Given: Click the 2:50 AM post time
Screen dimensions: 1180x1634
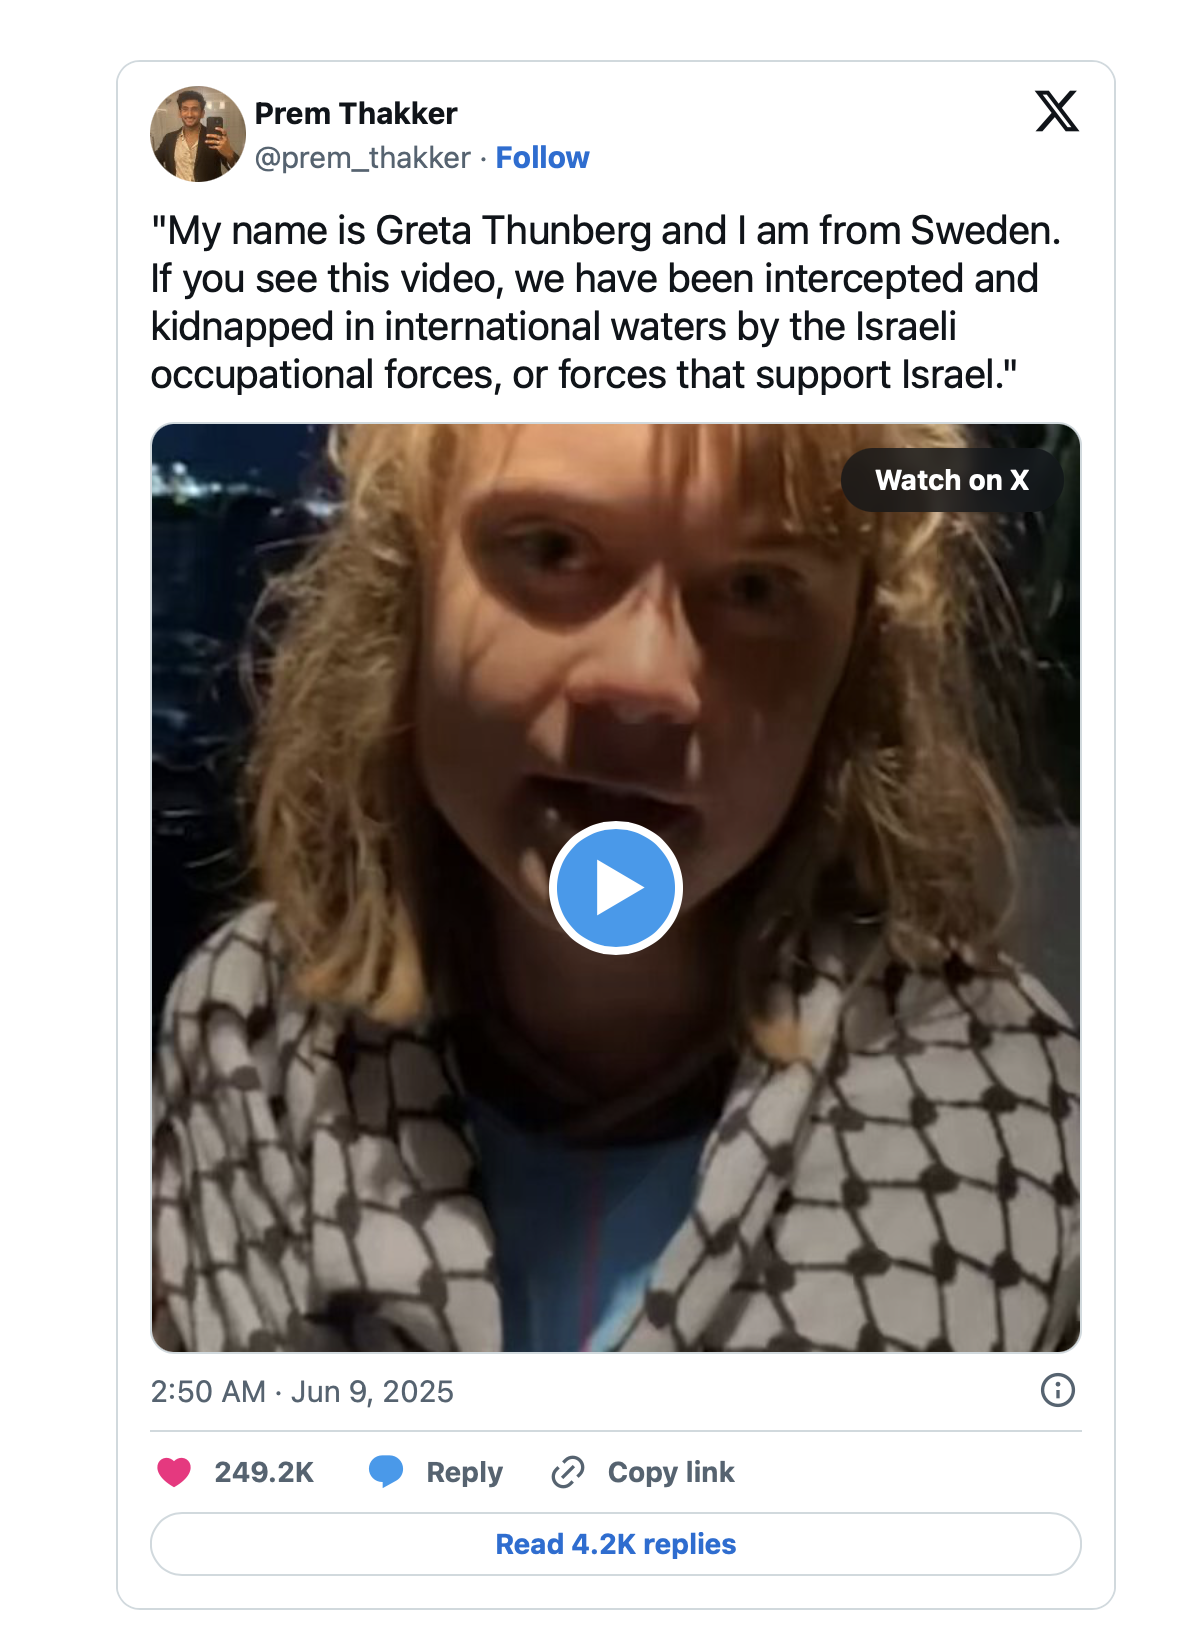Looking at the screenshot, I should [x=208, y=1392].
